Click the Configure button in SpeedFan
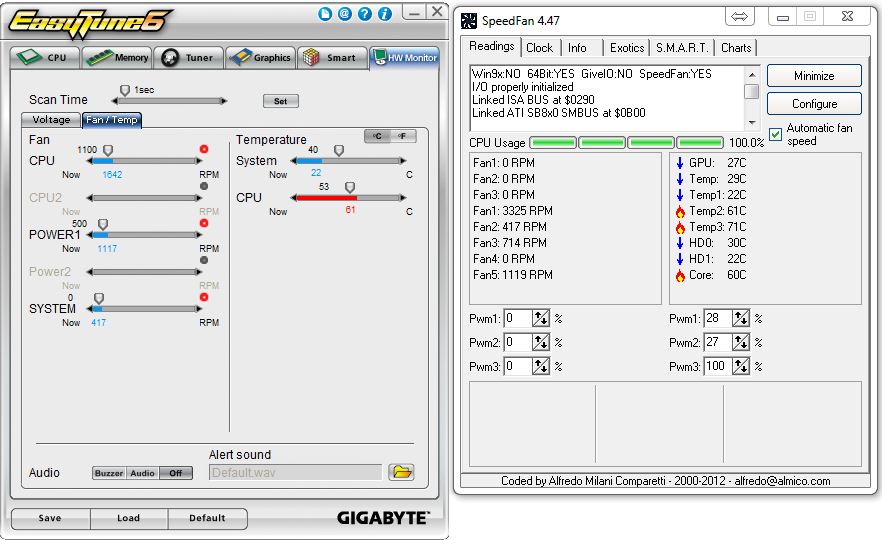Image resolution: width=882 pixels, height=540 pixels. (814, 104)
